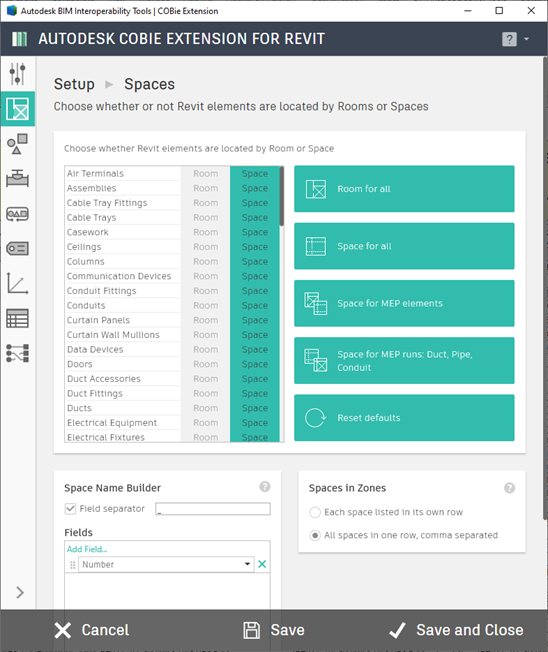Open the Parameter Mappings sidebar icon

(17, 353)
